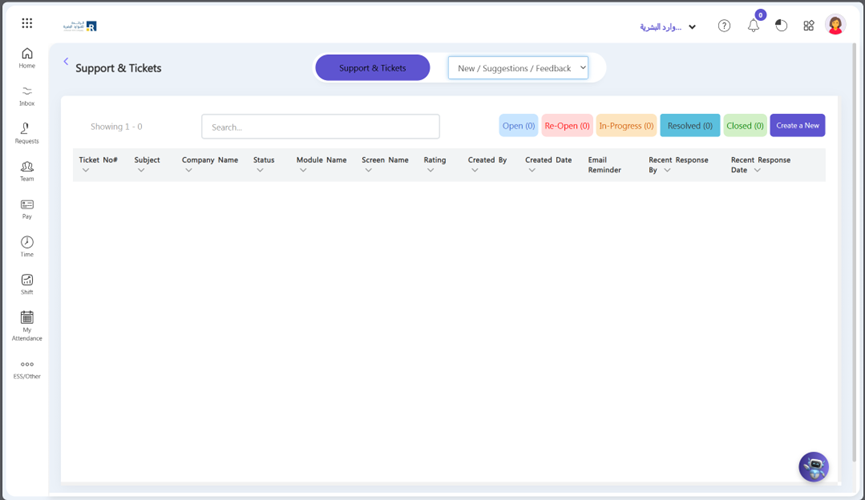Open the help question mark icon
This screenshot has width=865, height=500.
tap(724, 26)
